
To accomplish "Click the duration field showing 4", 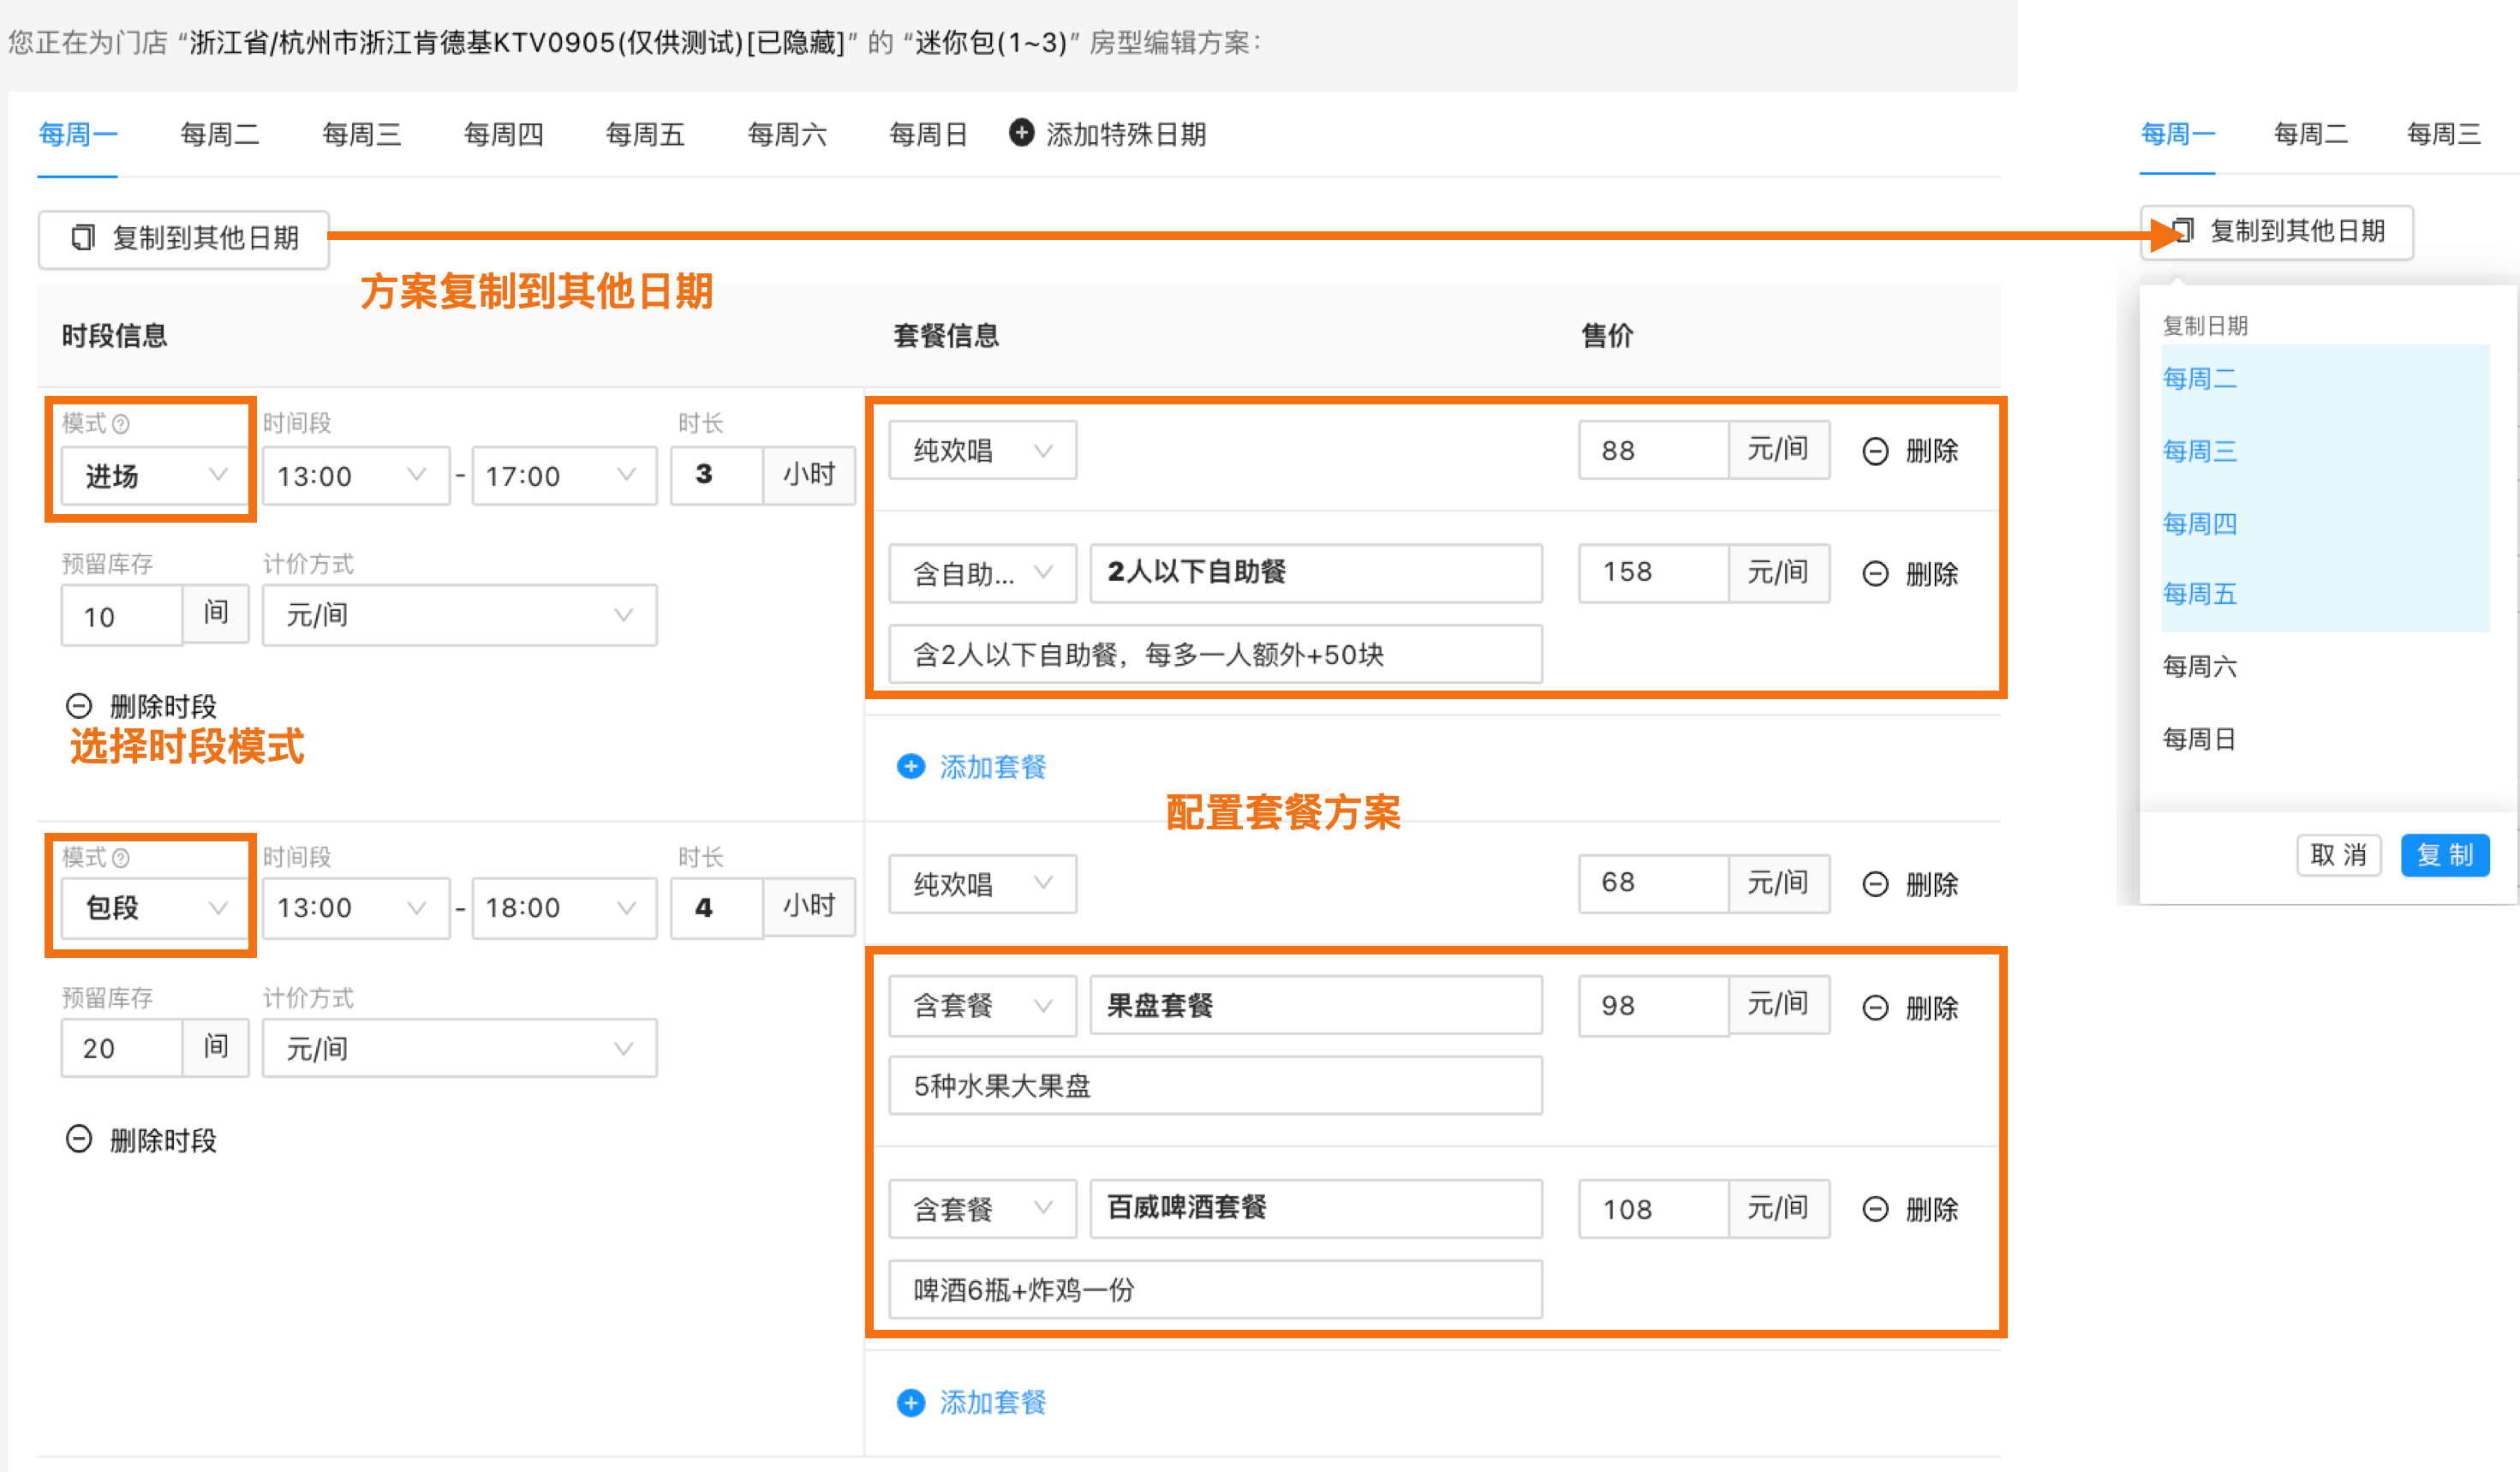I will (x=717, y=908).
